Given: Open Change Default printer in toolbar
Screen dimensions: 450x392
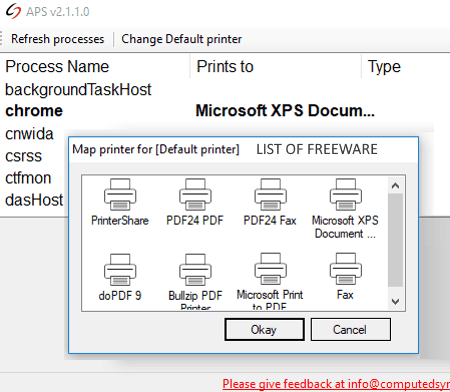Looking at the screenshot, I should click(181, 39).
